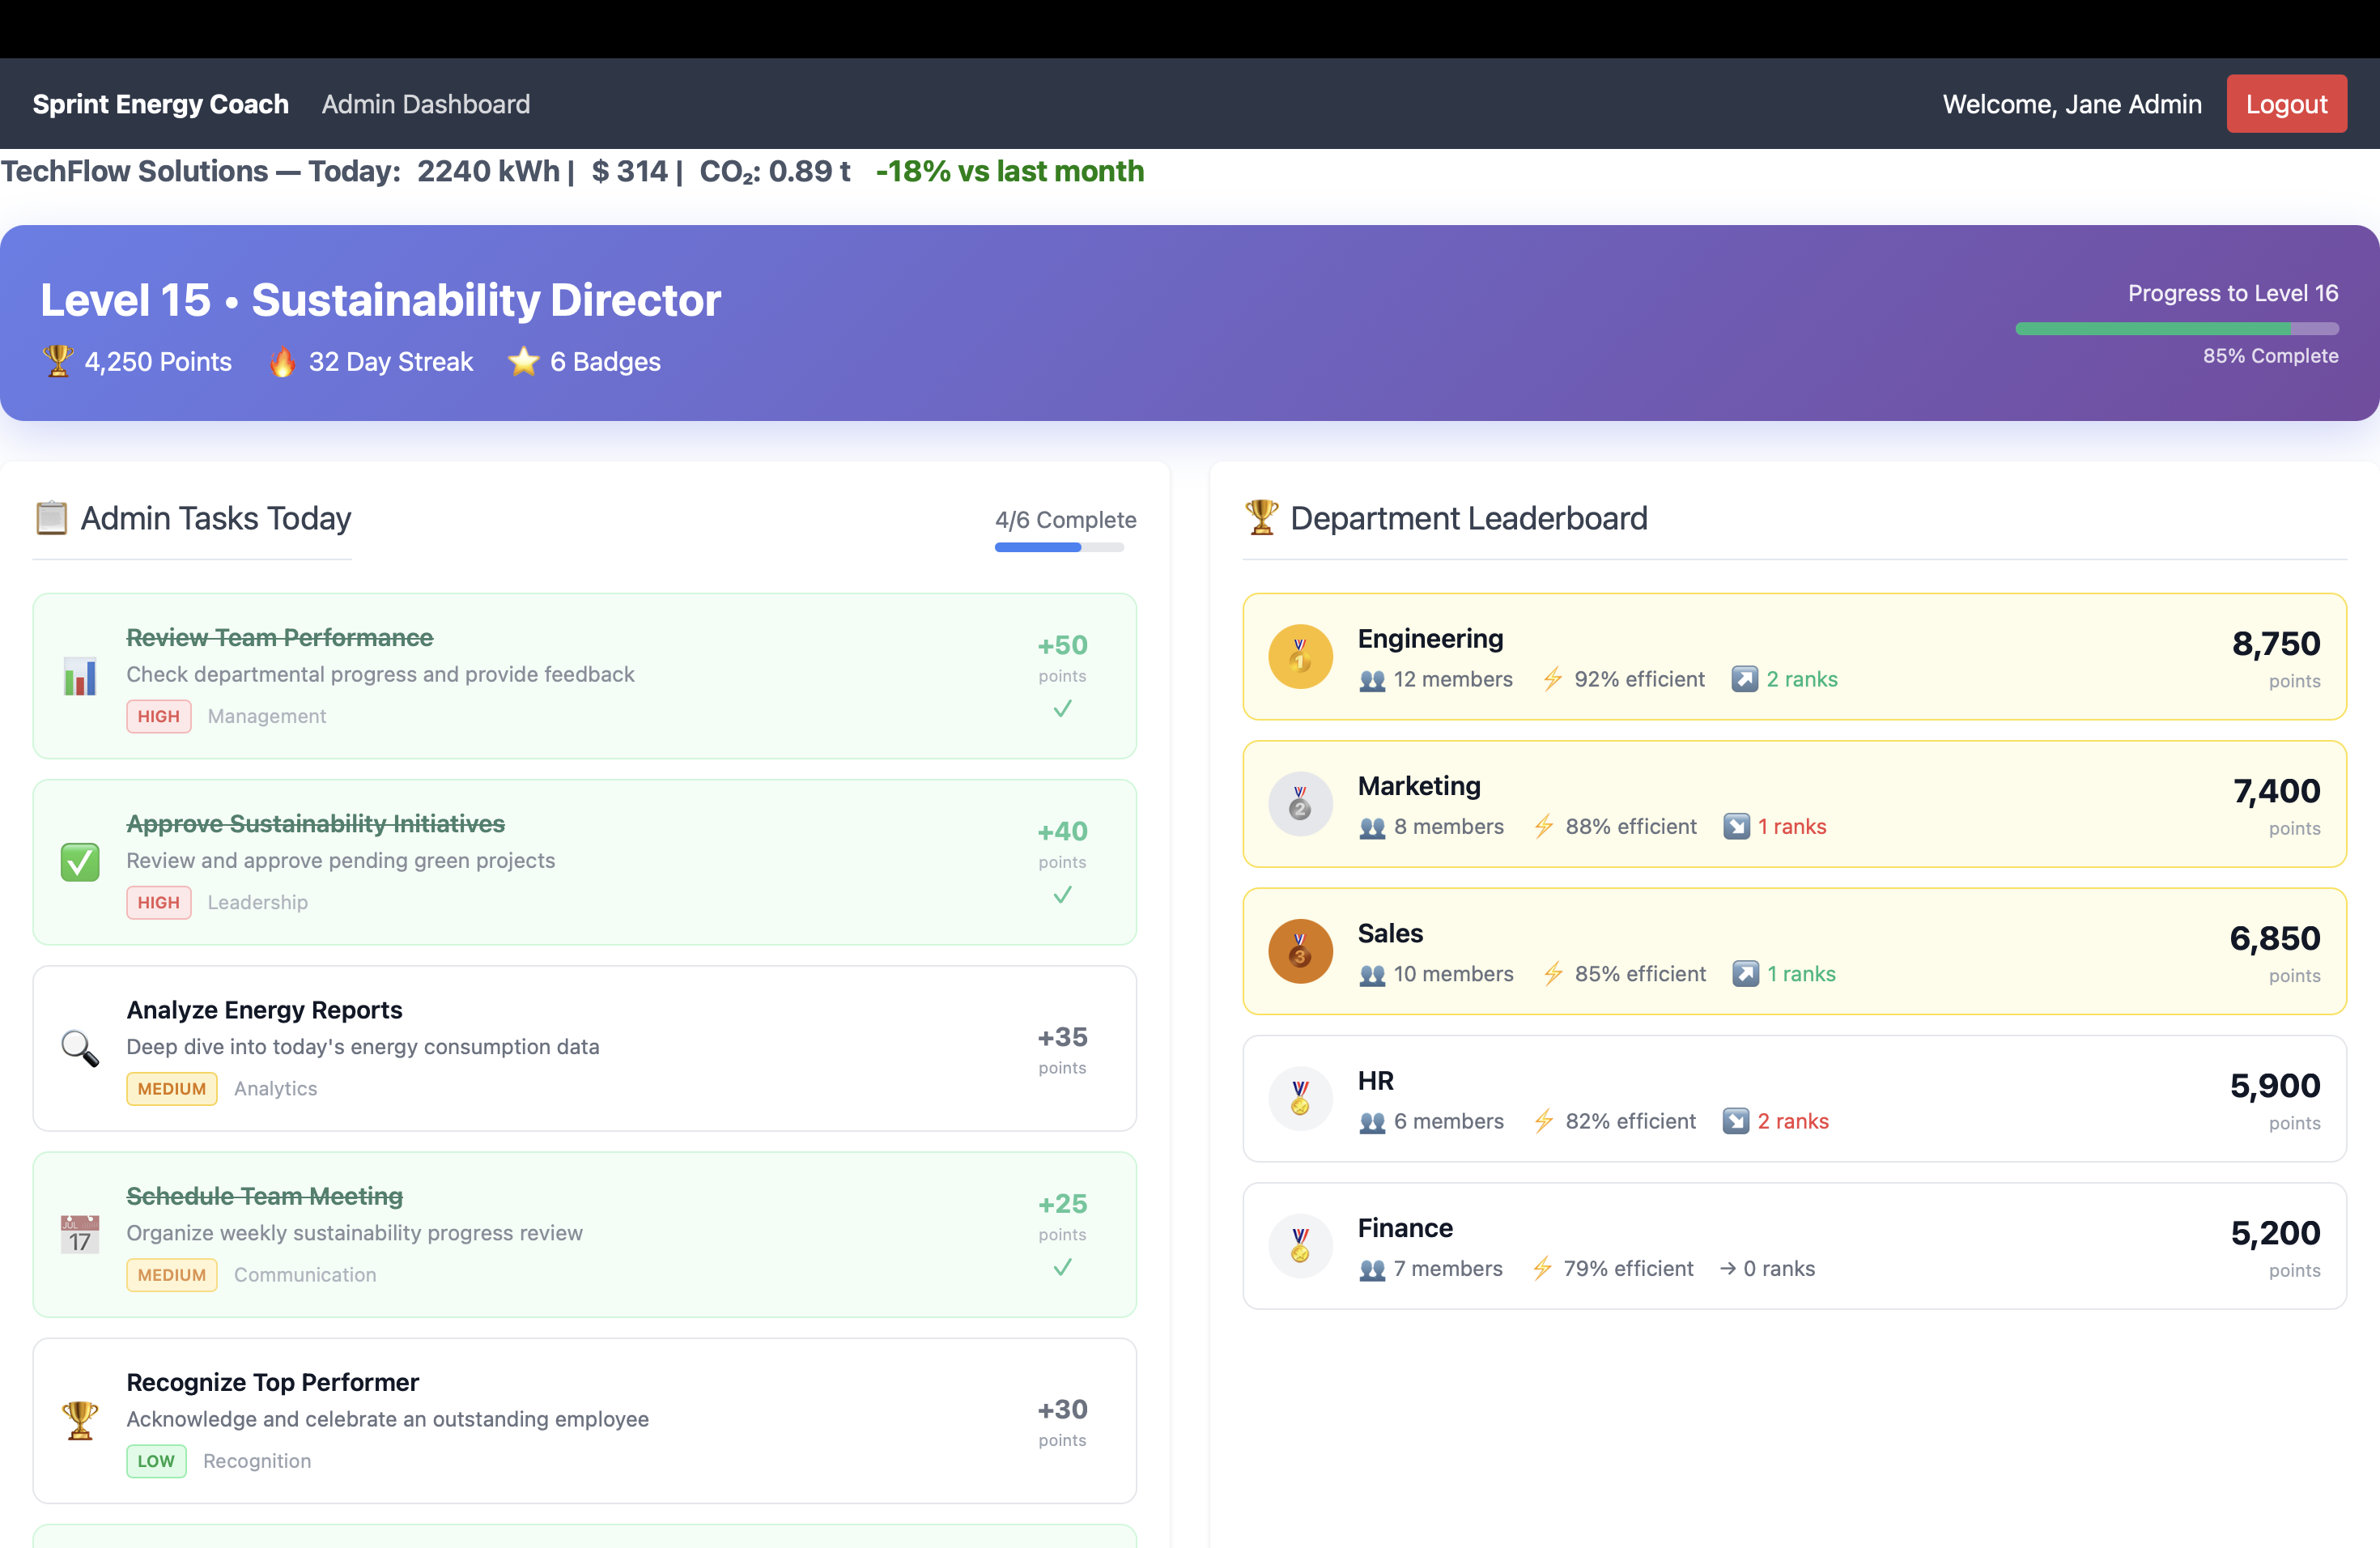2380x1548 pixels.
Task: Toggle the green checkbox on Approve Sustainability Initiatives
Action: (80, 862)
